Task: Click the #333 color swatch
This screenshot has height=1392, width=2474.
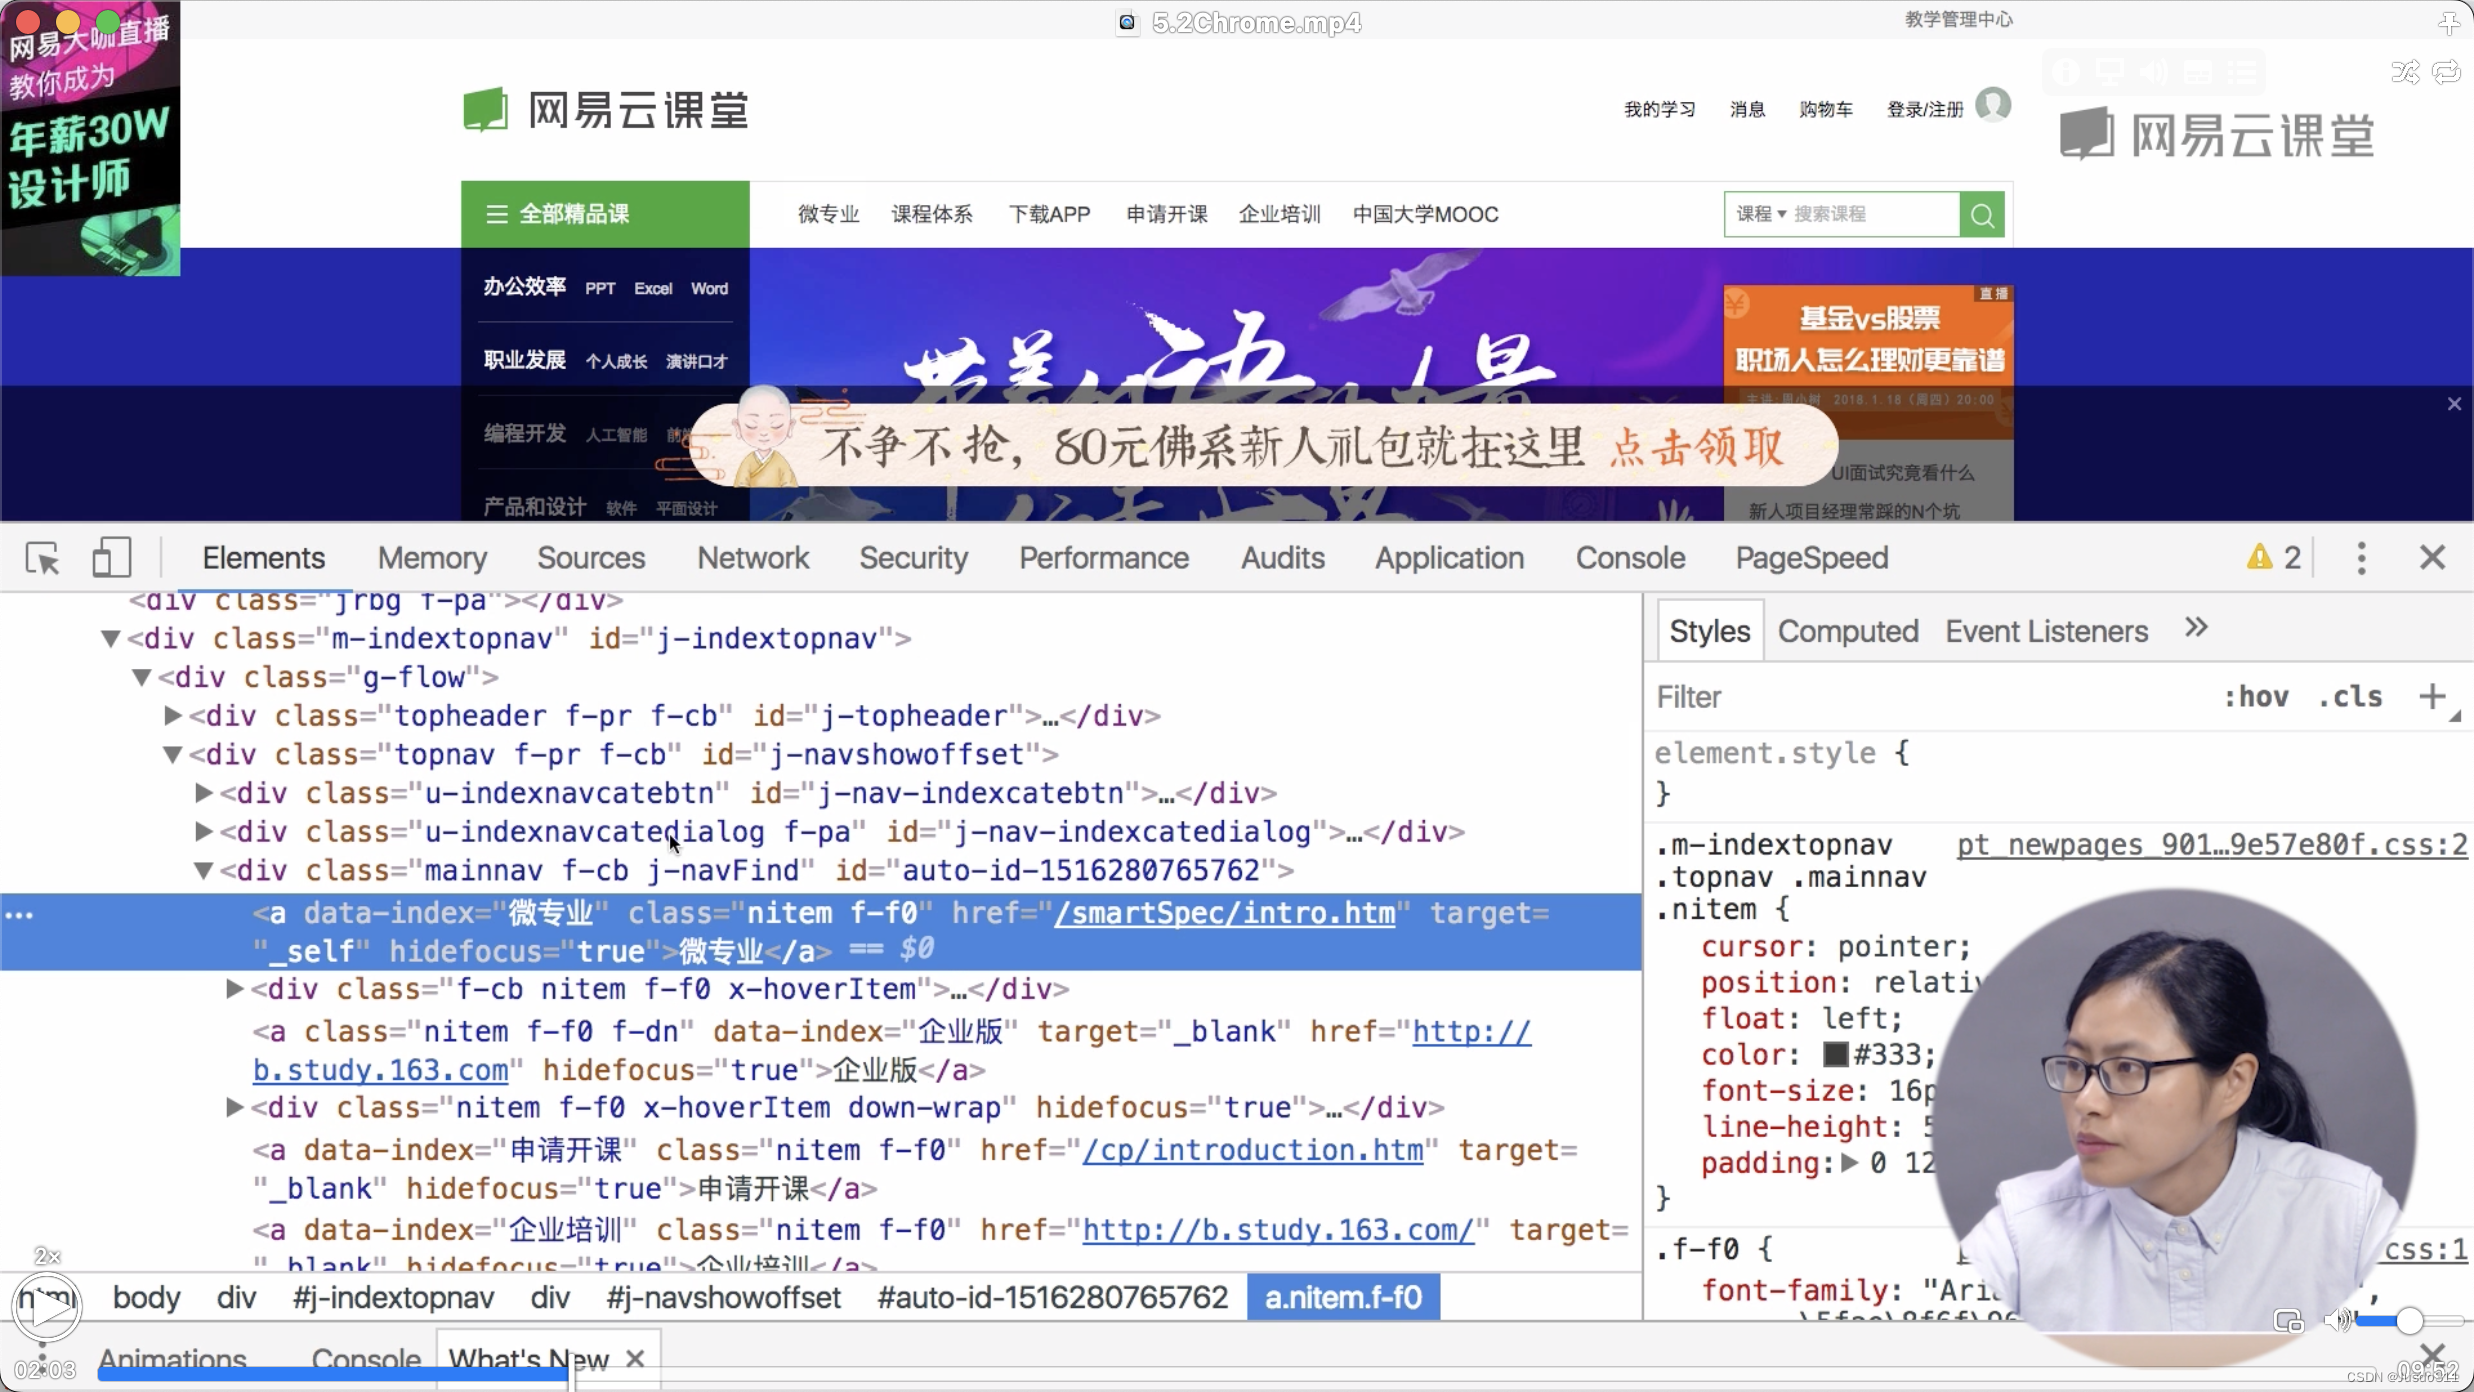Action: tap(1835, 1054)
